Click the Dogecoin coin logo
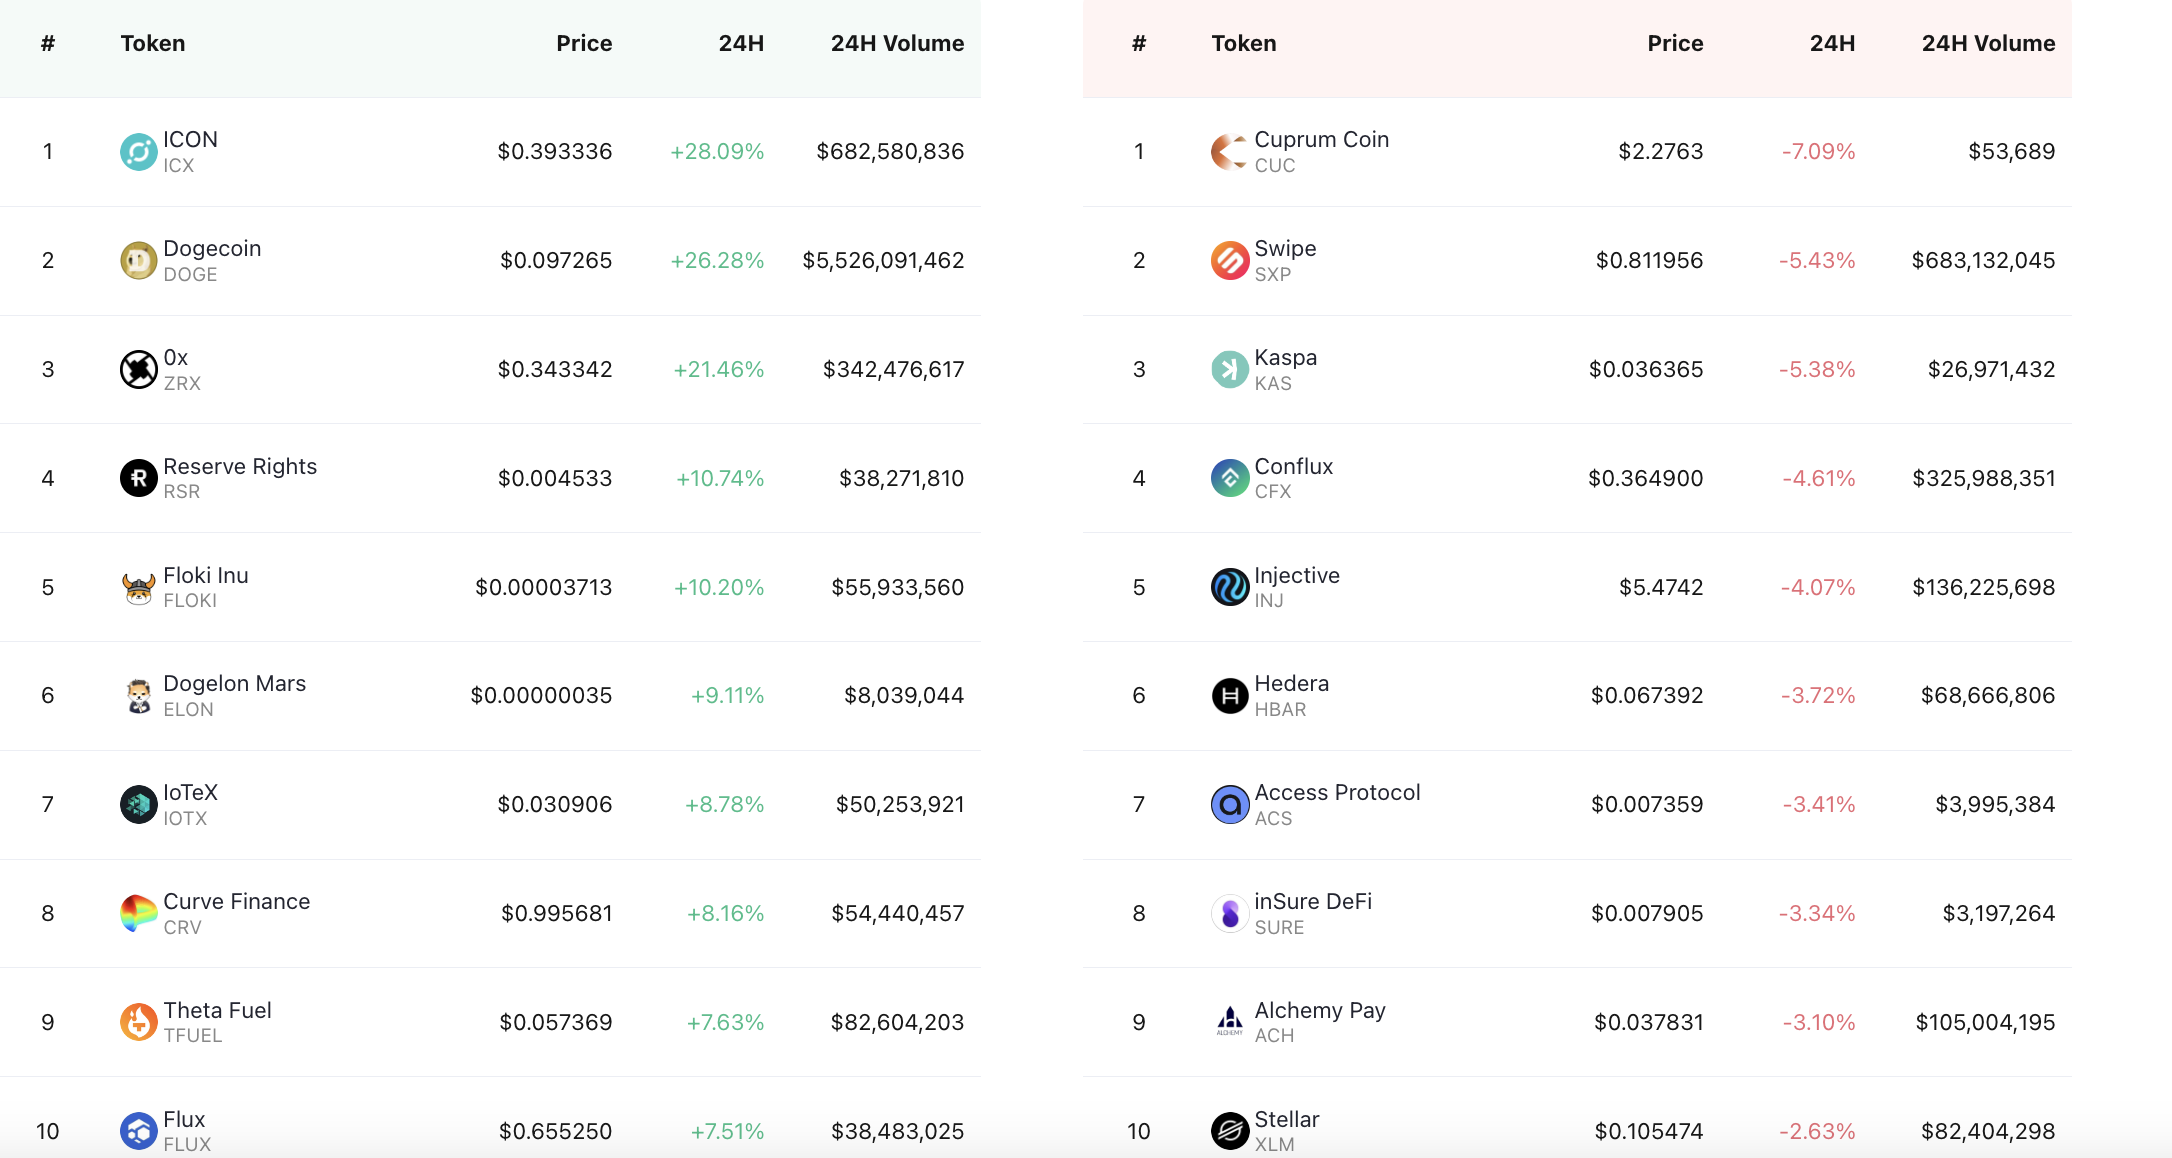Screen dimensions: 2172x1158 pos(138,261)
